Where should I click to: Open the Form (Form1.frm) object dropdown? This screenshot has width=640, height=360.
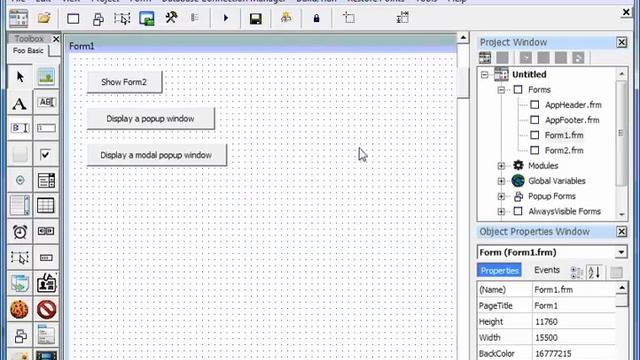[621, 252]
